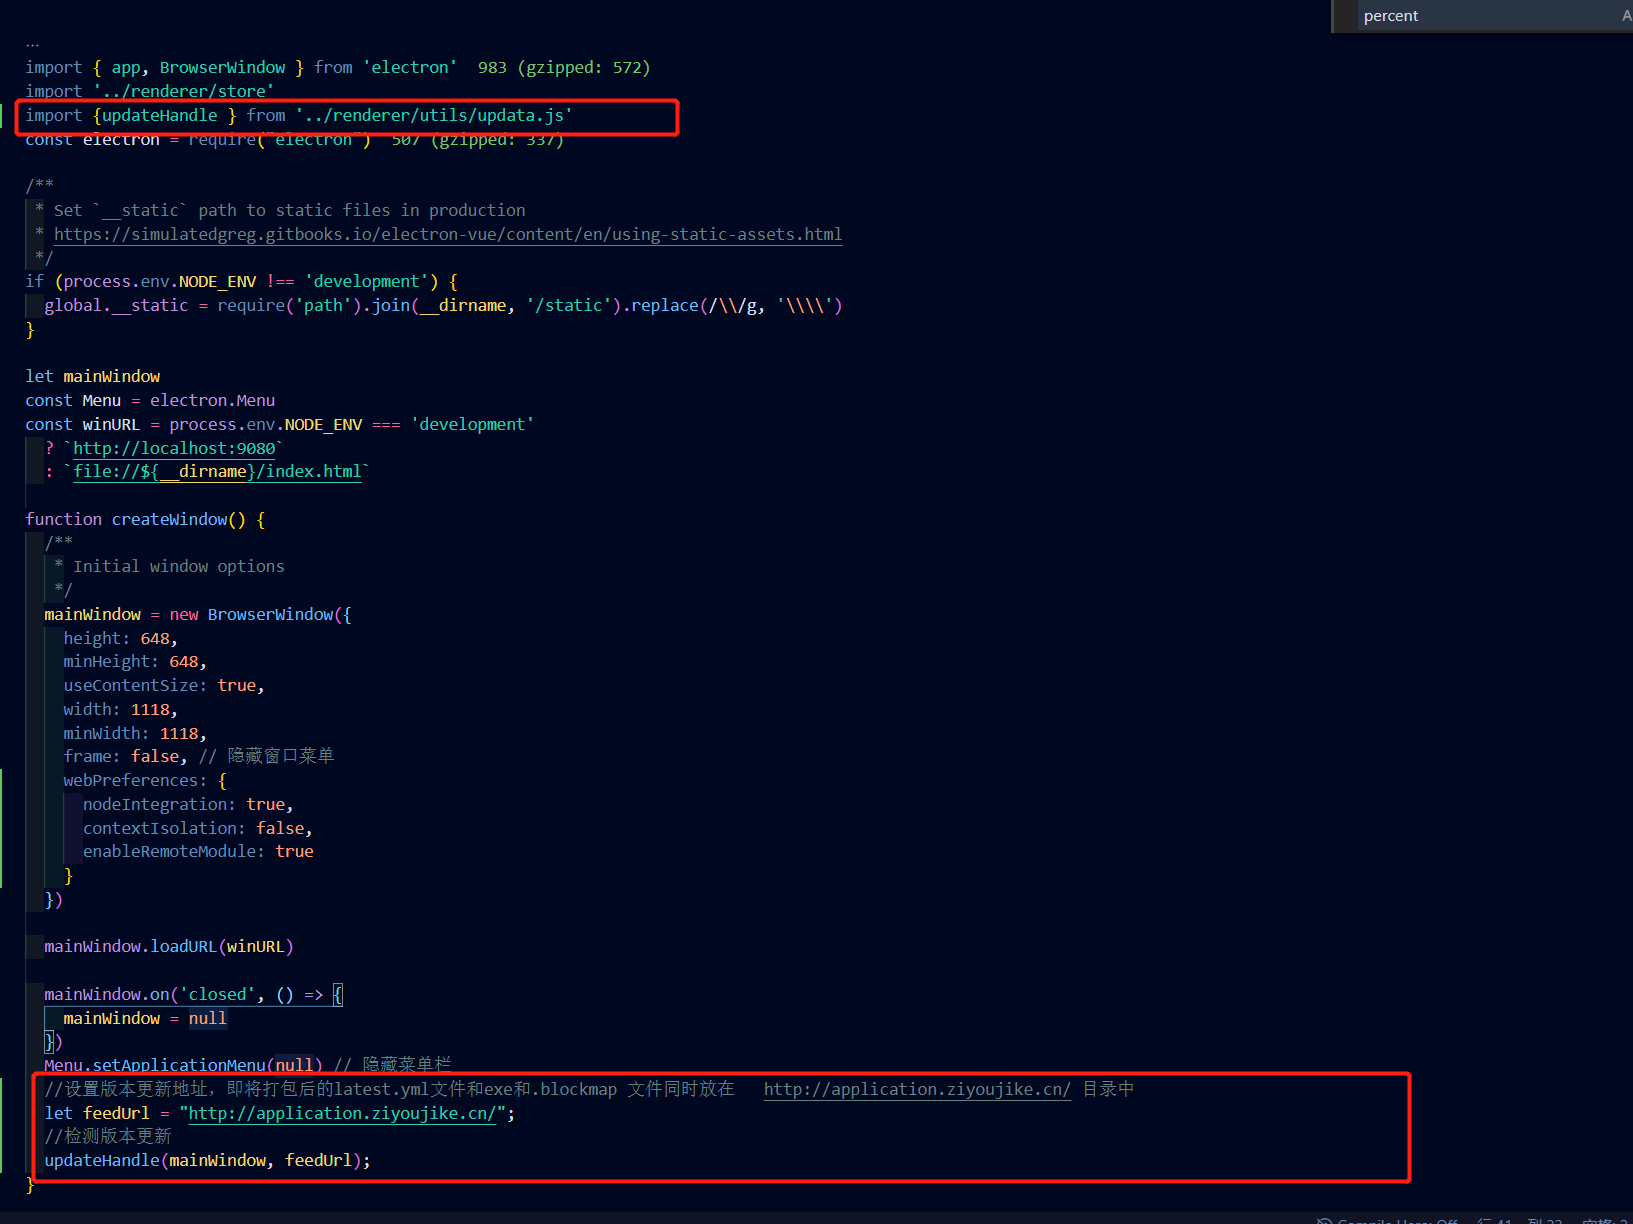Click 'BrowserWindow' in the first import line
The width and height of the screenshot is (1633, 1224).
pos(223,67)
